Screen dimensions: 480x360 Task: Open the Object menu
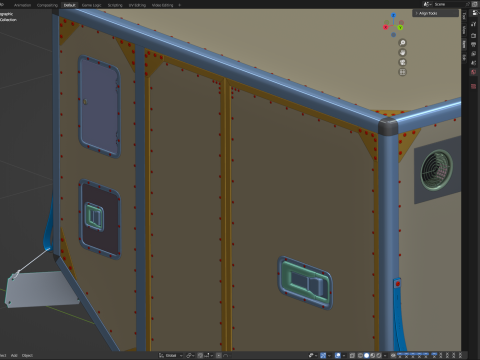(27, 355)
